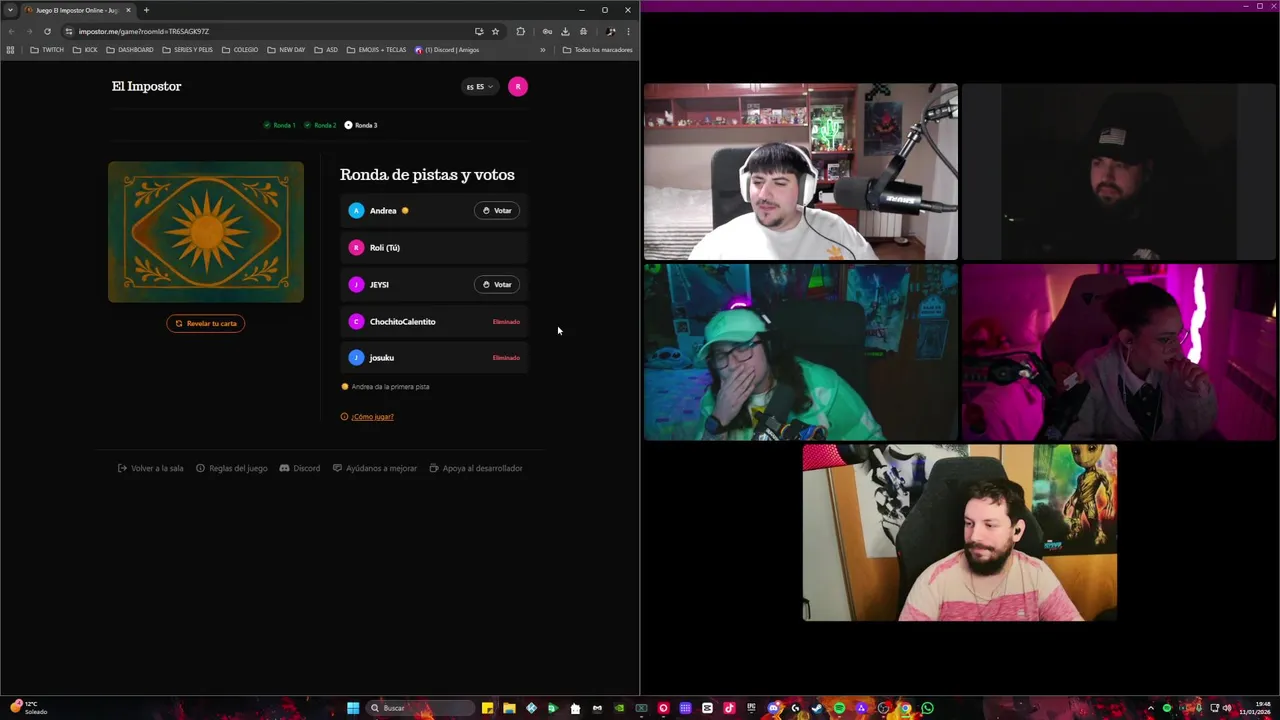This screenshot has height=720, width=1280.
Task: Open the ¿Cómo jugar? link
Action: pyautogui.click(x=372, y=417)
